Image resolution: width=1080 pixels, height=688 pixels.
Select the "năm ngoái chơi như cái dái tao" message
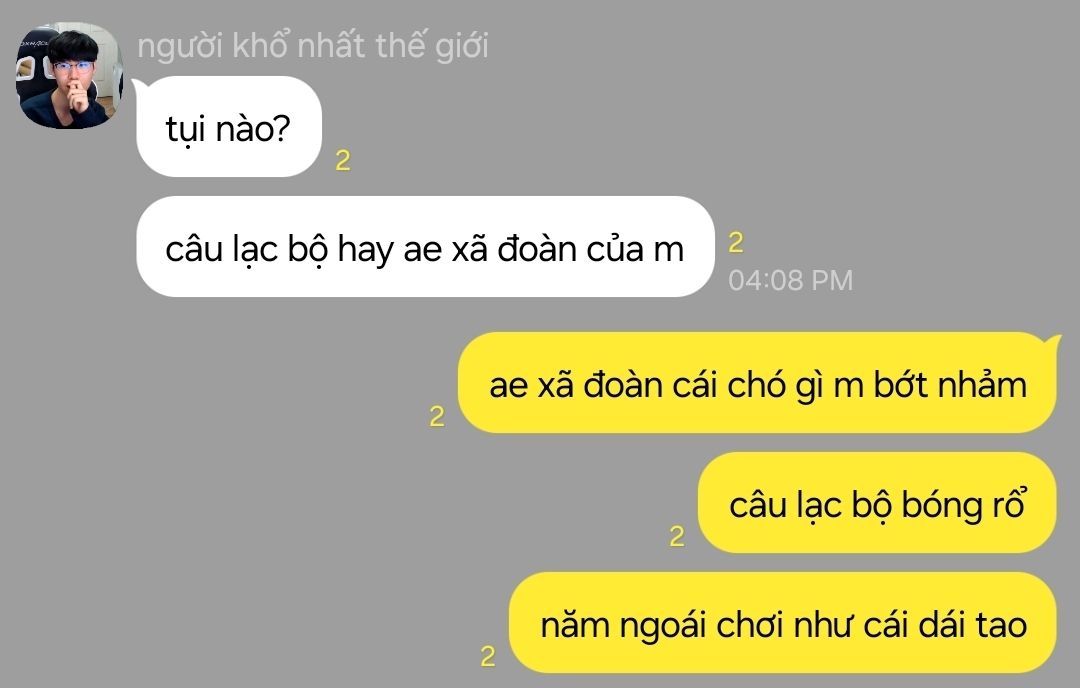point(782,623)
